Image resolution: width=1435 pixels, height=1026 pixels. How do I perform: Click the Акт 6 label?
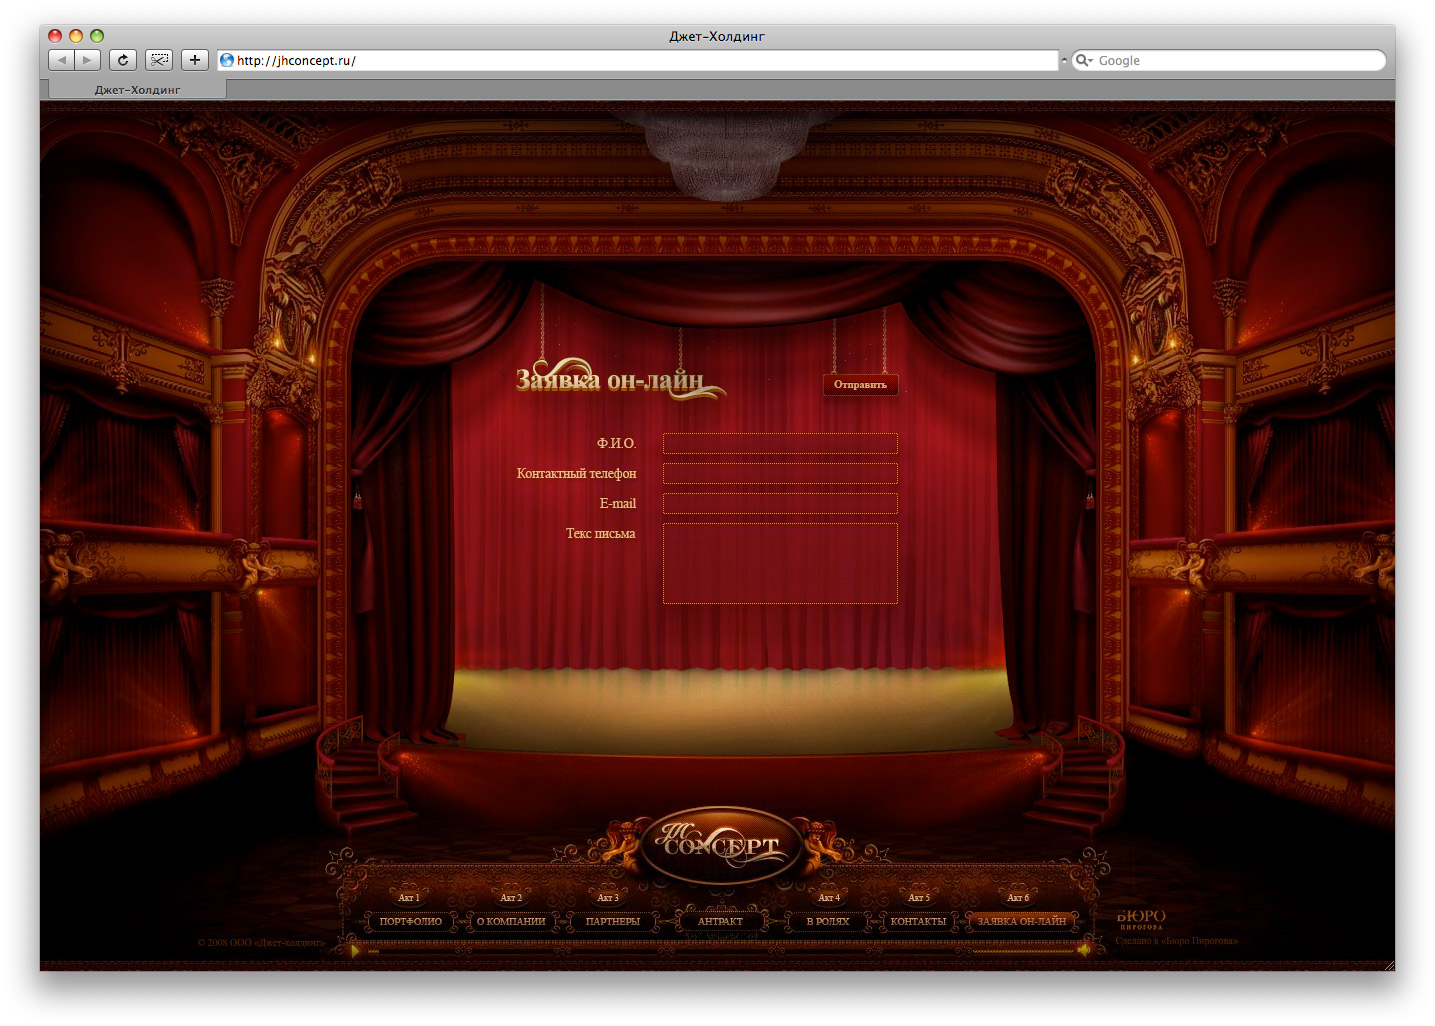pyautogui.click(x=1018, y=897)
